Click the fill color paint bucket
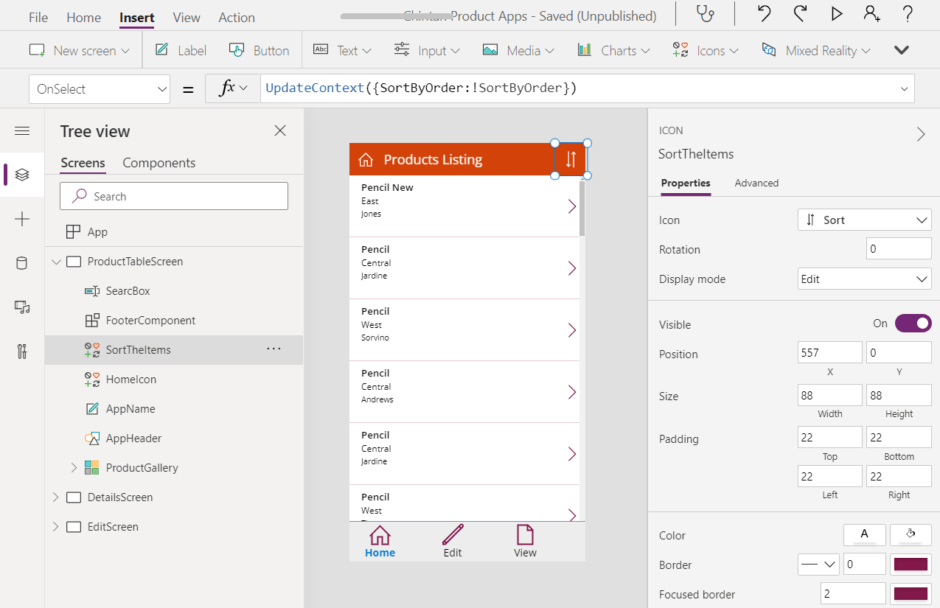 (910, 534)
